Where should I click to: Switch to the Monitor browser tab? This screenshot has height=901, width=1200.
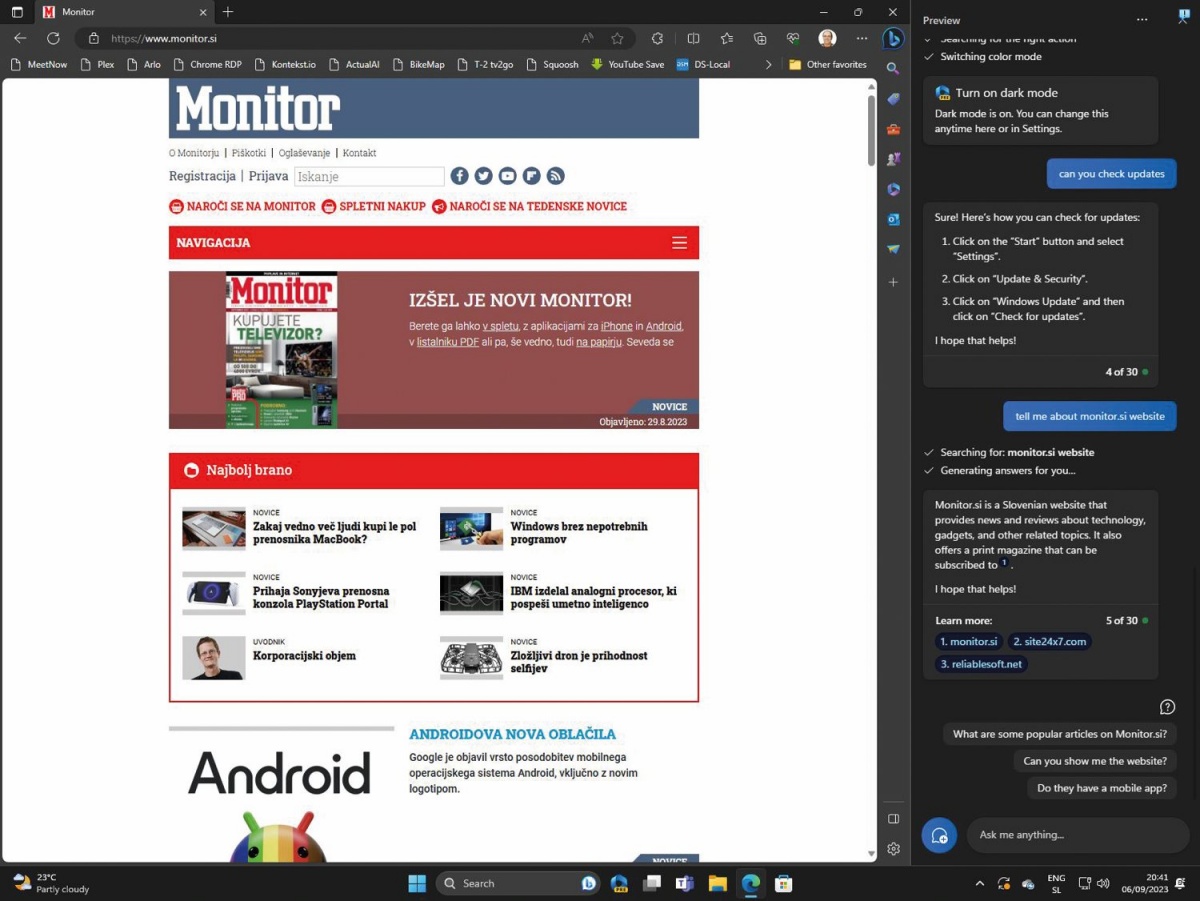[x=125, y=12]
